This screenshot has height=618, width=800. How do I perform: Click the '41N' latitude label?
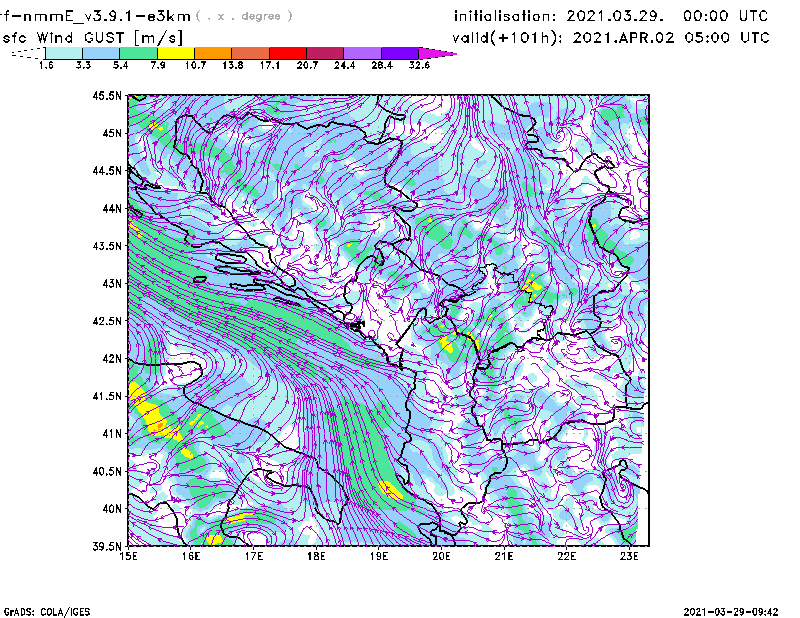click(x=112, y=434)
